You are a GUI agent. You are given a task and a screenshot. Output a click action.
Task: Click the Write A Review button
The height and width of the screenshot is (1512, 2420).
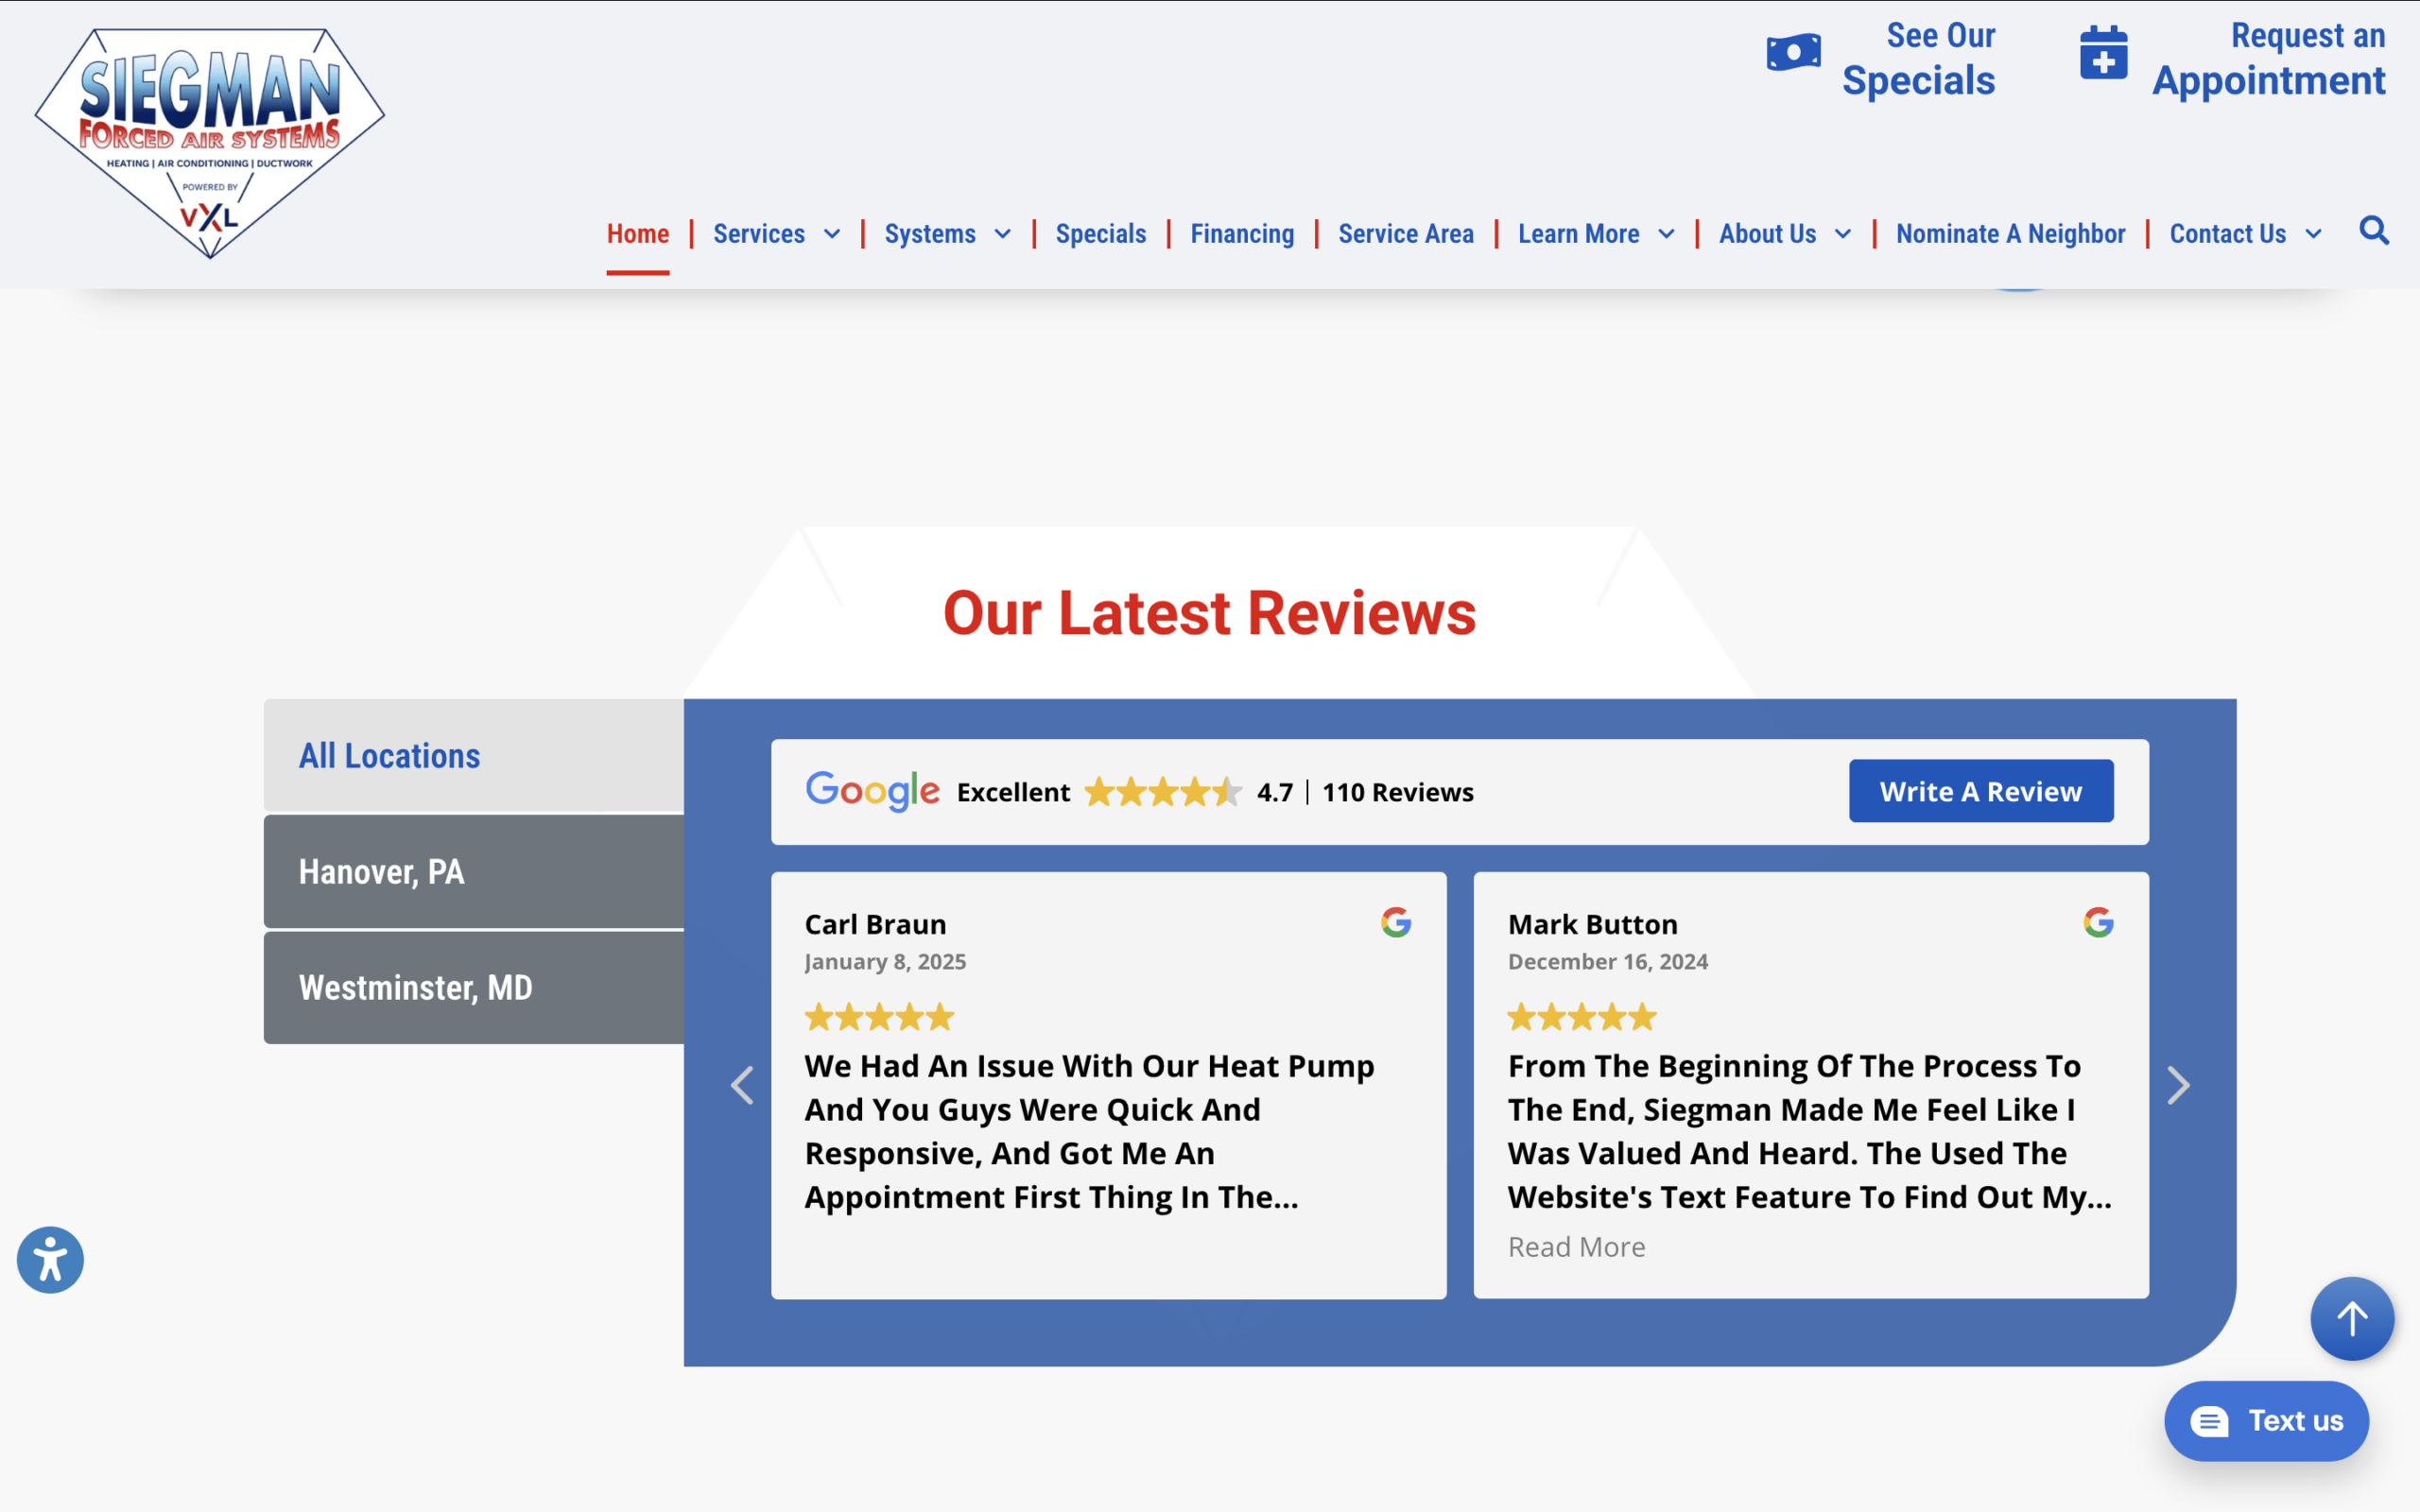click(x=1980, y=791)
